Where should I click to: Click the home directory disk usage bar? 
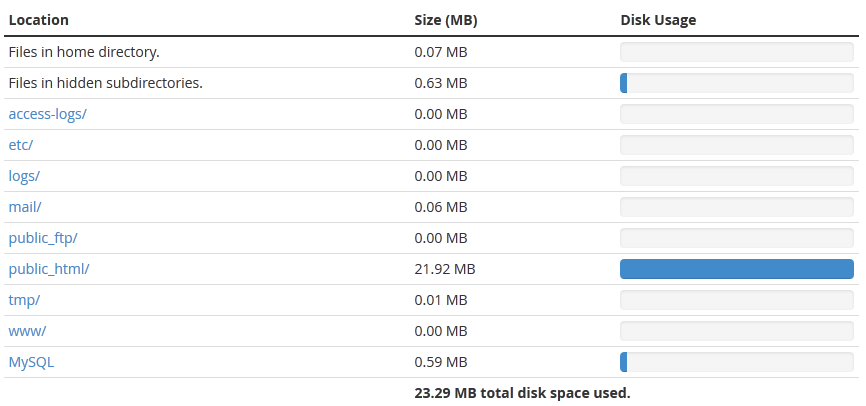click(736, 52)
